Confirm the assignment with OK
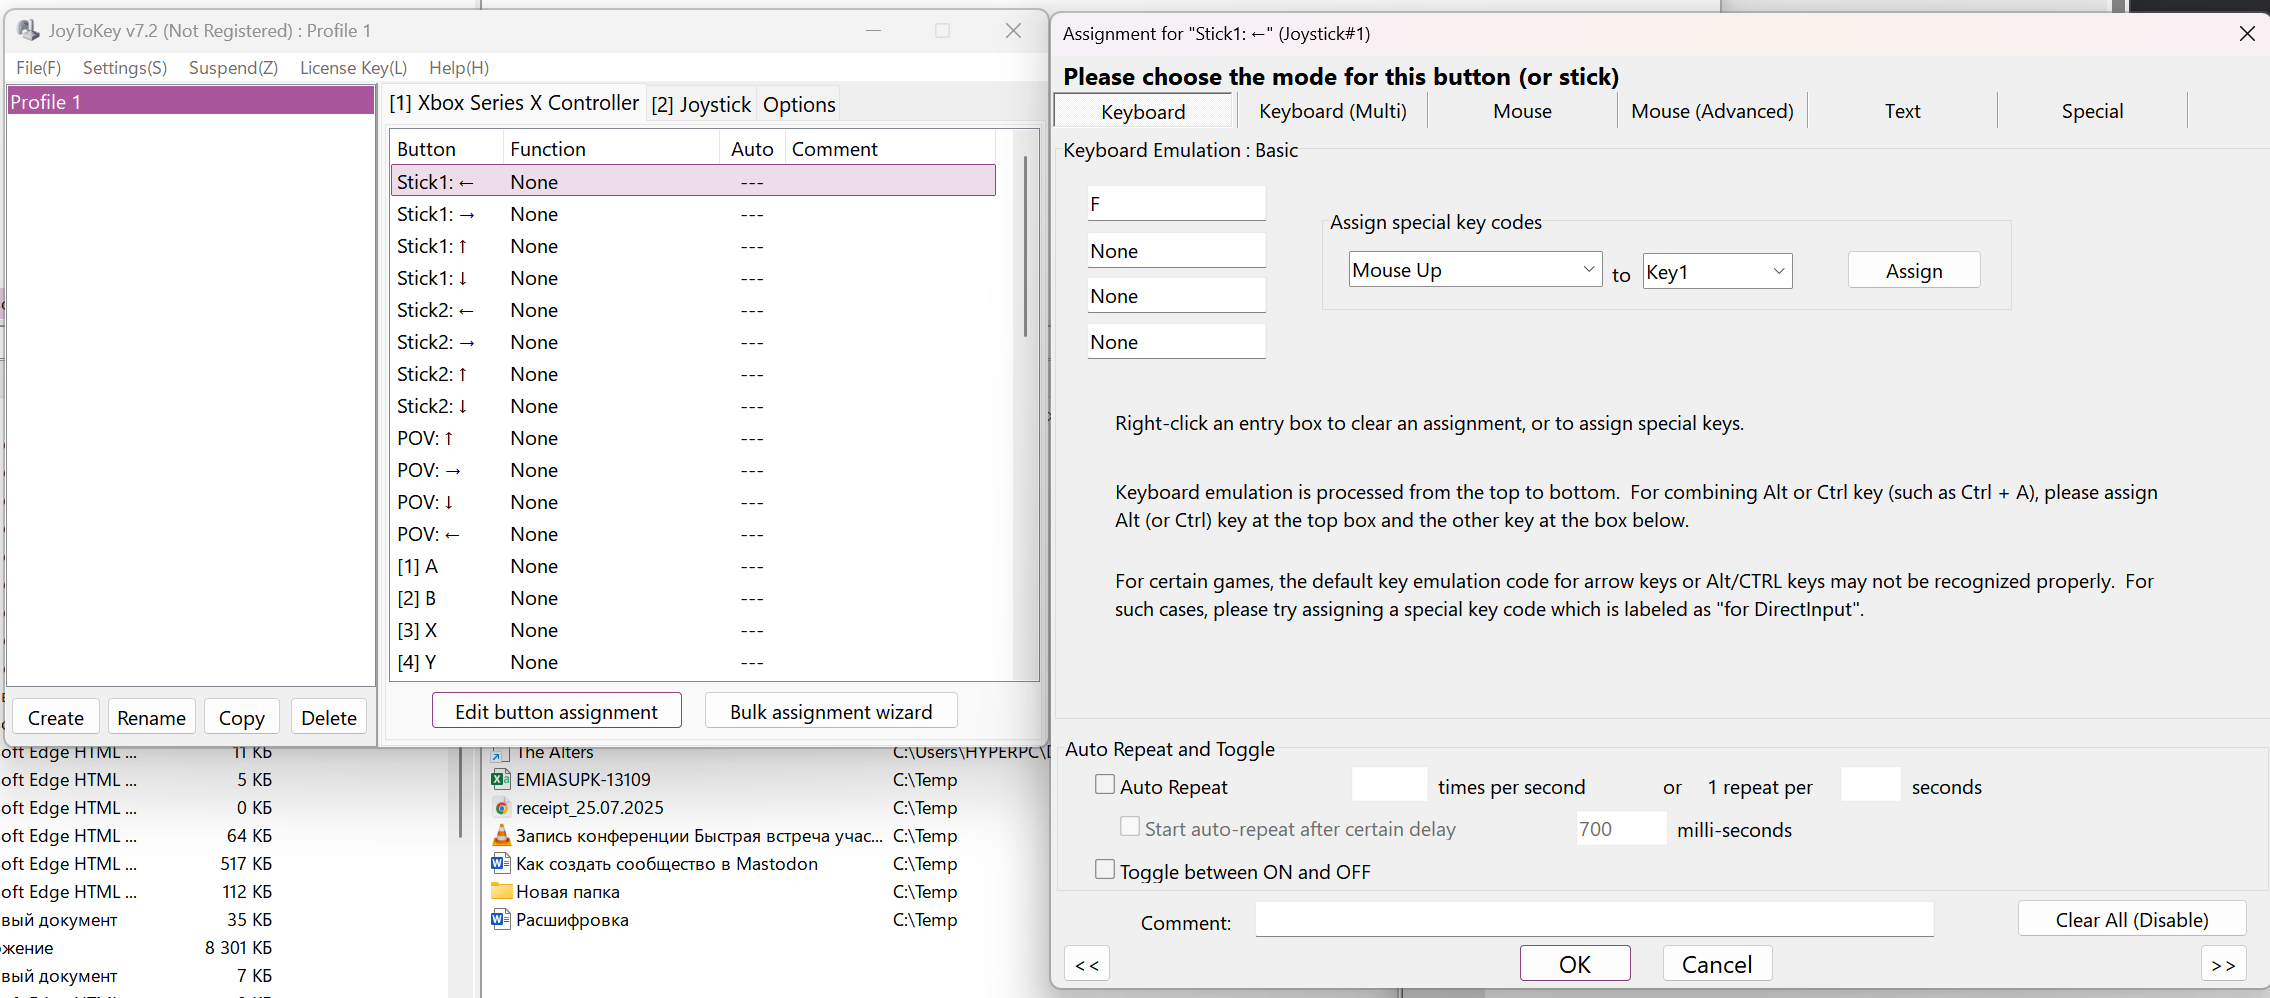The height and width of the screenshot is (998, 2270). (1575, 964)
